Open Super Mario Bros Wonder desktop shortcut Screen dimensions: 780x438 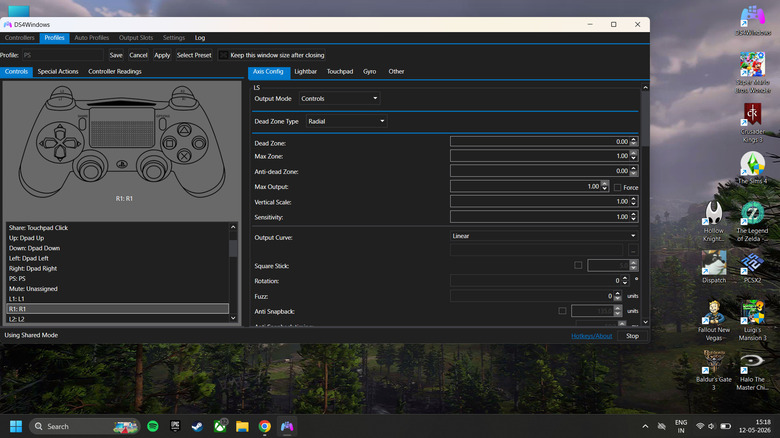(x=753, y=72)
